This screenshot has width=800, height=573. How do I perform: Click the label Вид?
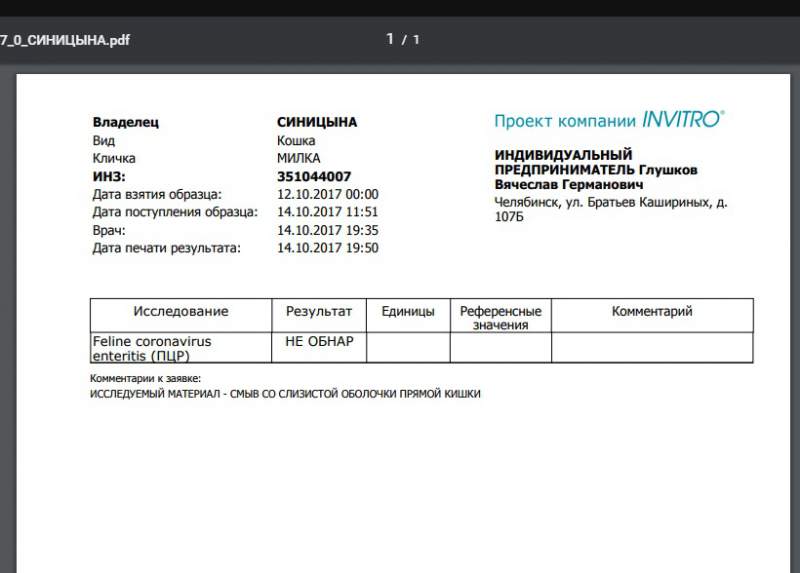pos(104,140)
